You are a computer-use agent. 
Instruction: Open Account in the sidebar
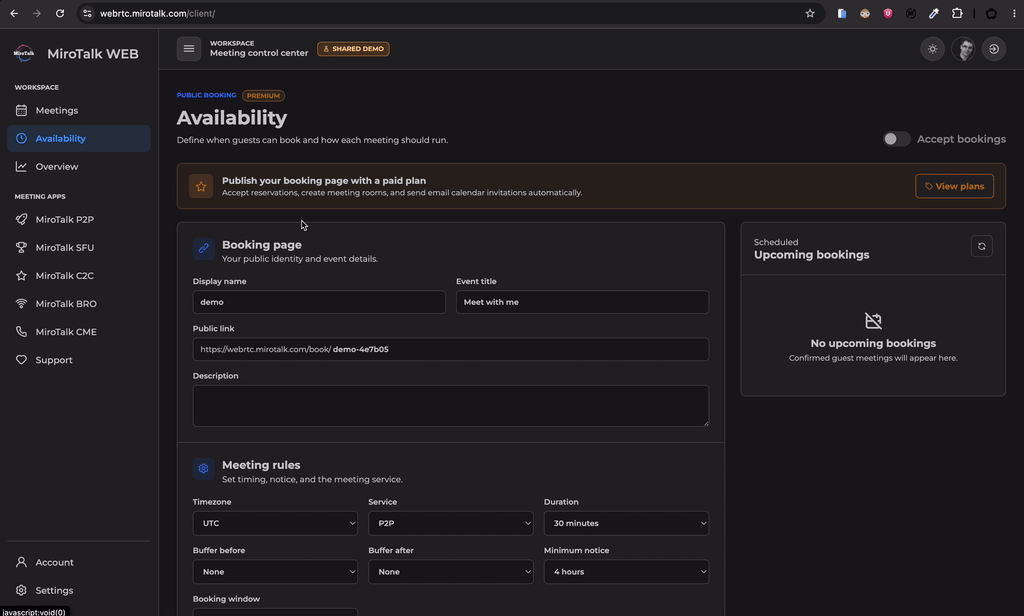pos(78,562)
